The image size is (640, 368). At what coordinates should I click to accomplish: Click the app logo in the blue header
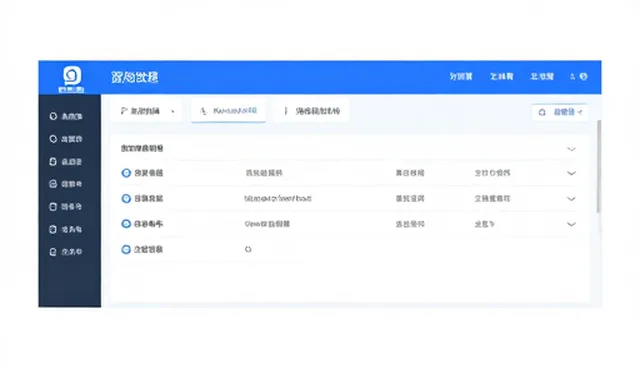click(x=72, y=78)
